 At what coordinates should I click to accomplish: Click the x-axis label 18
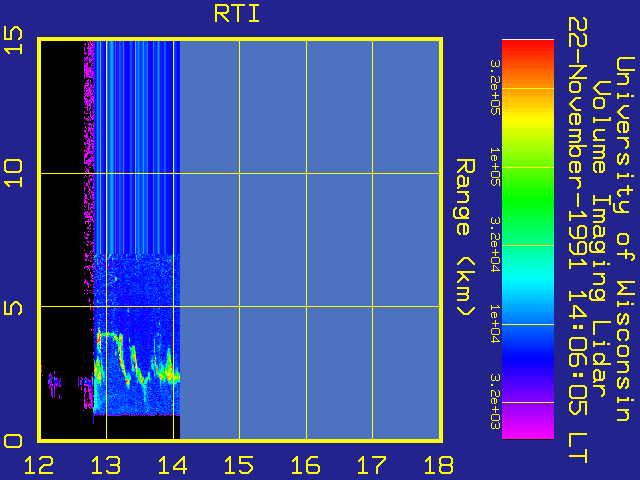tap(439, 465)
